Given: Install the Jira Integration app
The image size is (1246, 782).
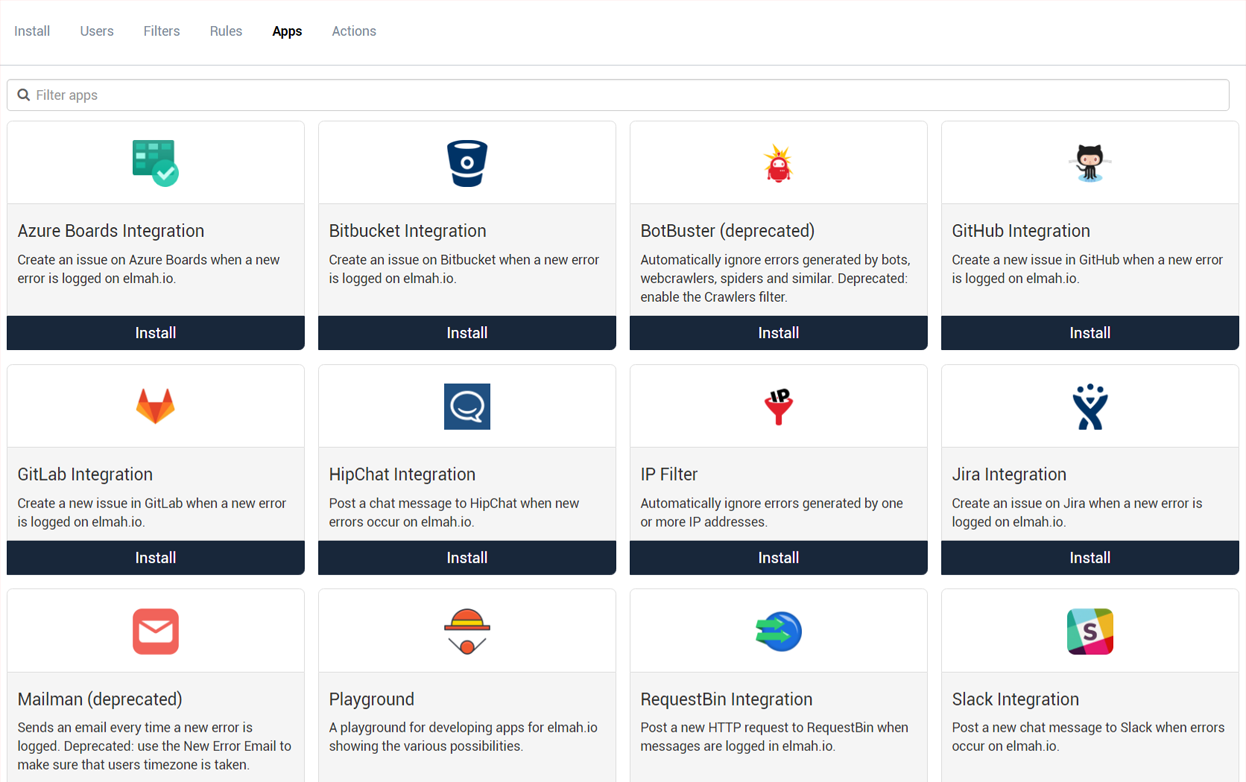Looking at the screenshot, I should tap(1089, 558).
